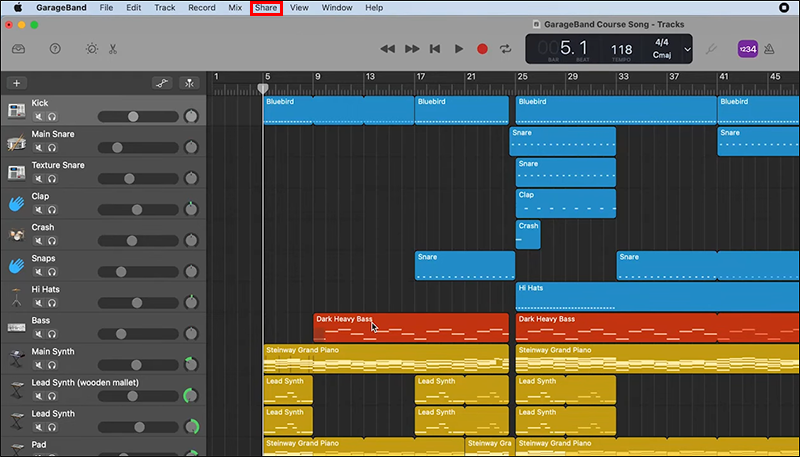Show track automation button
This screenshot has width=800, height=457.
tap(162, 83)
